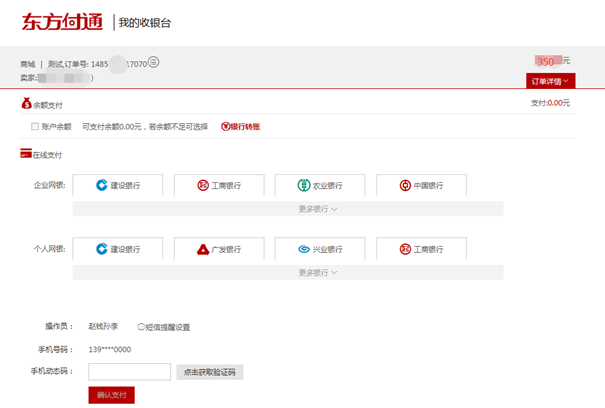This screenshot has height=408, width=605.
Task: Click the 在线支付 section heading
Action: point(47,155)
